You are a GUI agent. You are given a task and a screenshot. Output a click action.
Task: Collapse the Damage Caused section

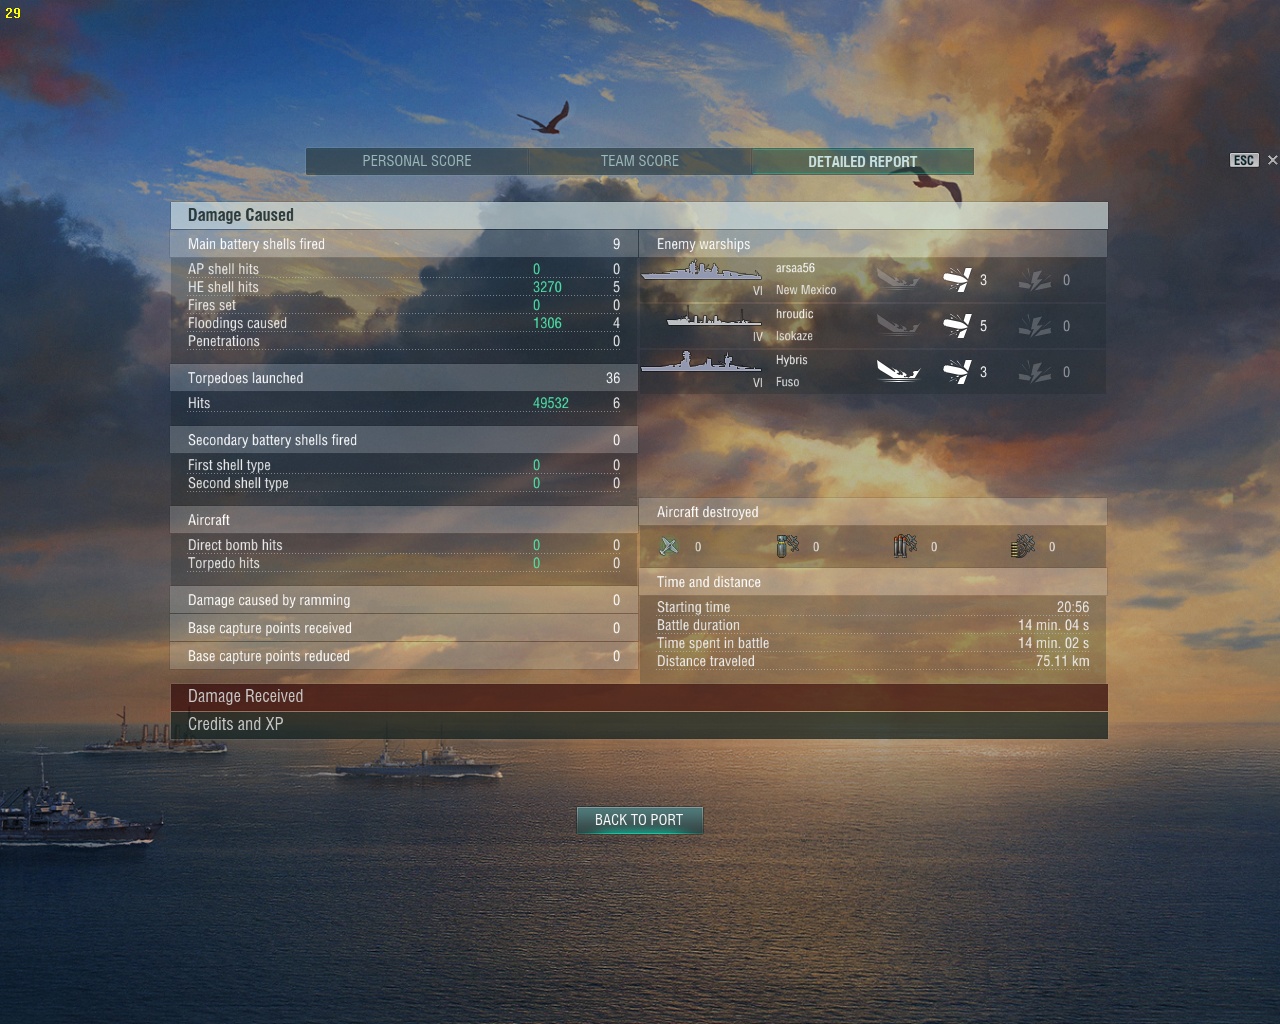click(x=639, y=215)
